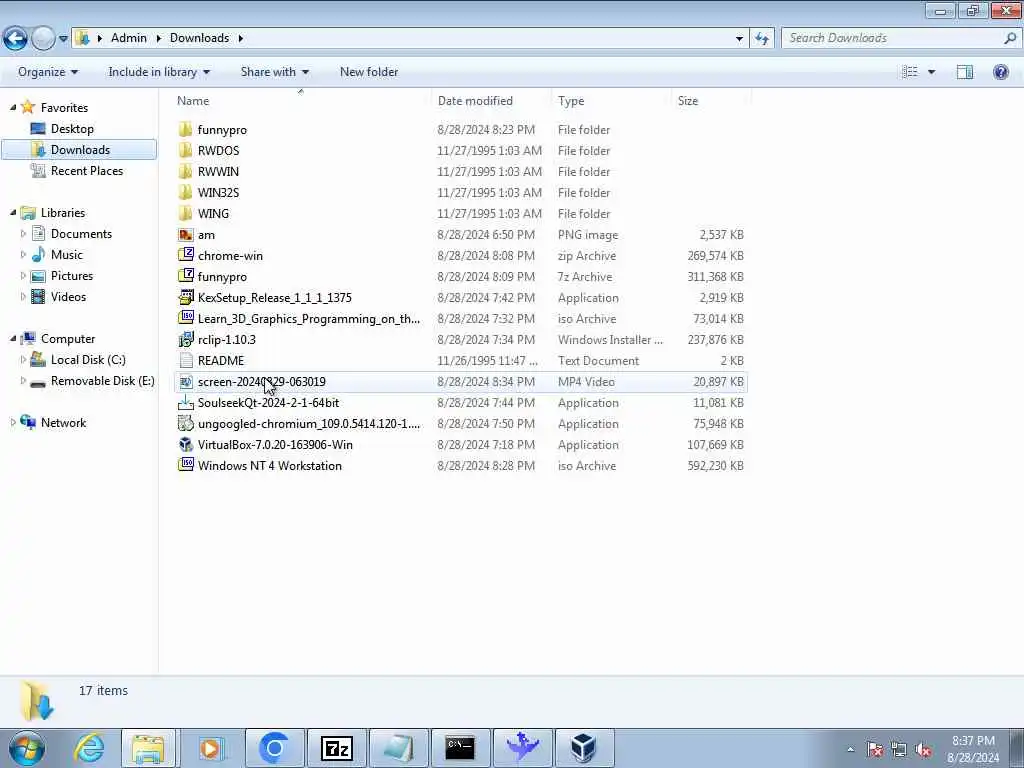This screenshot has height=768, width=1024.
Task: Open the view options dropdown arrow
Action: click(931, 72)
